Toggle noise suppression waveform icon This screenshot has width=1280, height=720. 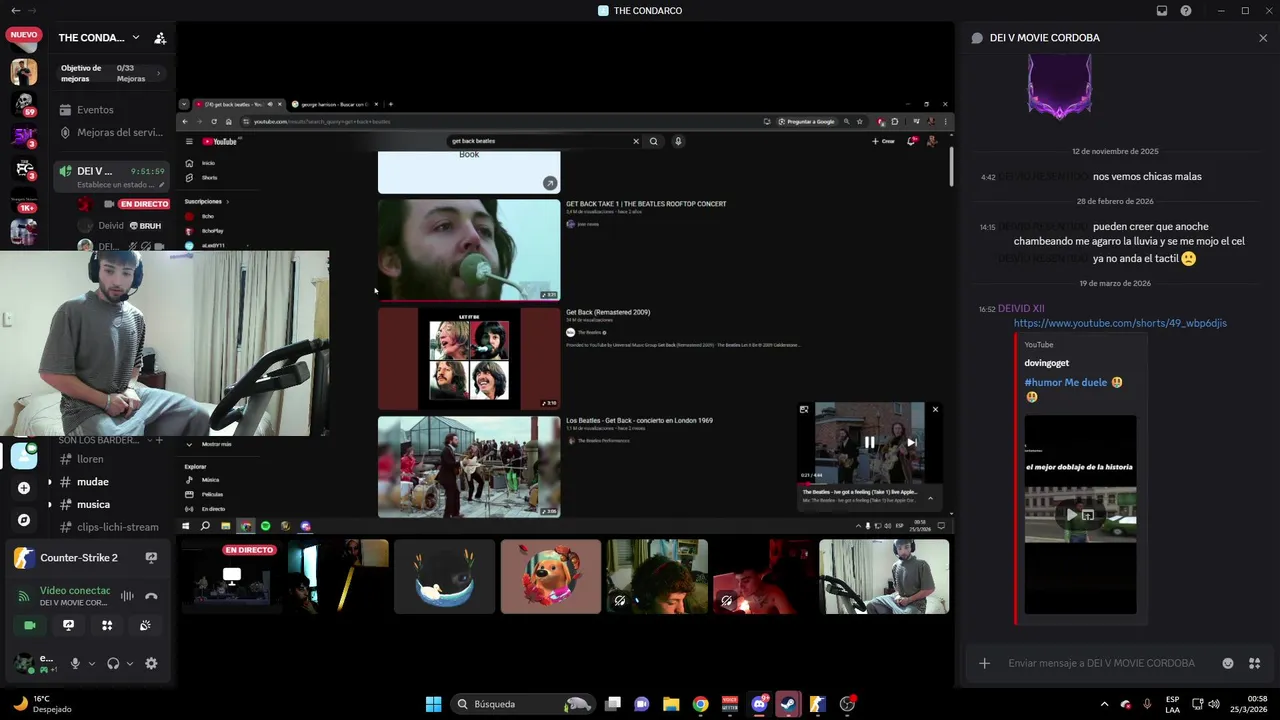127,596
